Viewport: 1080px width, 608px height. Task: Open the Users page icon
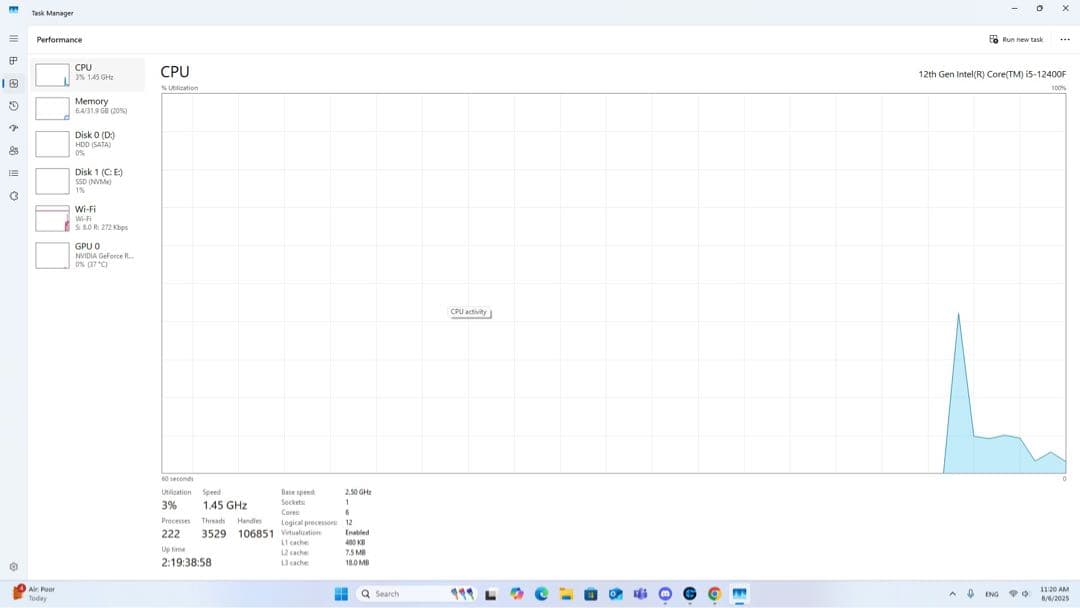pos(13,151)
